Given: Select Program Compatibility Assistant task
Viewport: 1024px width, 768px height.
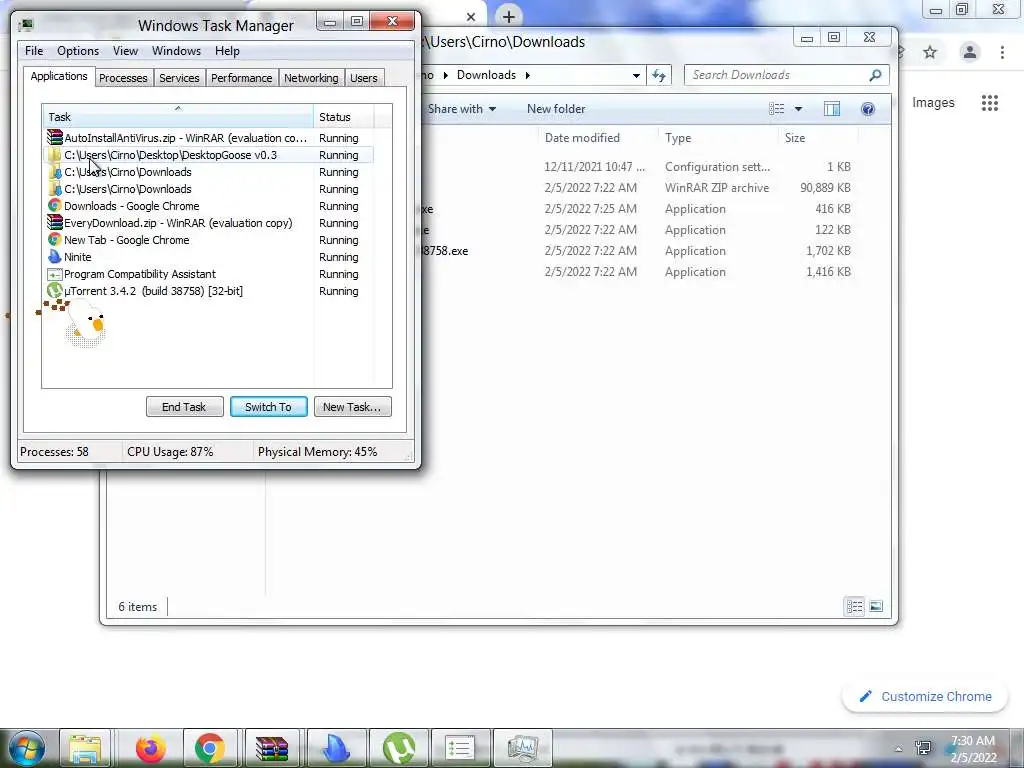Looking at the screenshot, I should coord(209,274).
